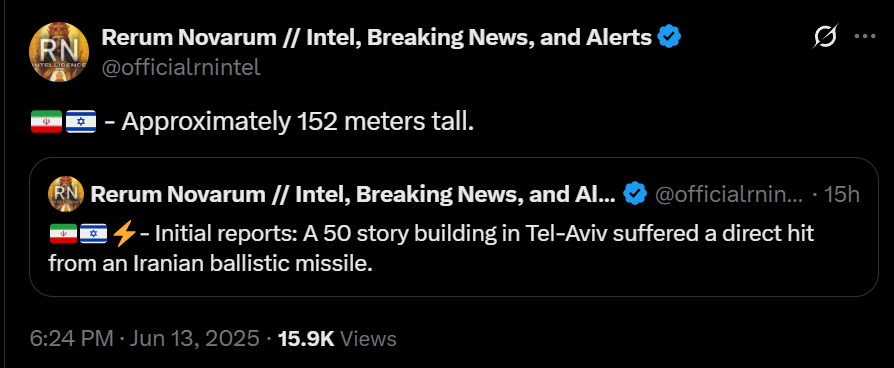The width and height of the screenshot is (894, 368).
Task: Click the 'Approximately 152 meters tall' post text
Action: pyautogui.click(x=297, y=122)
